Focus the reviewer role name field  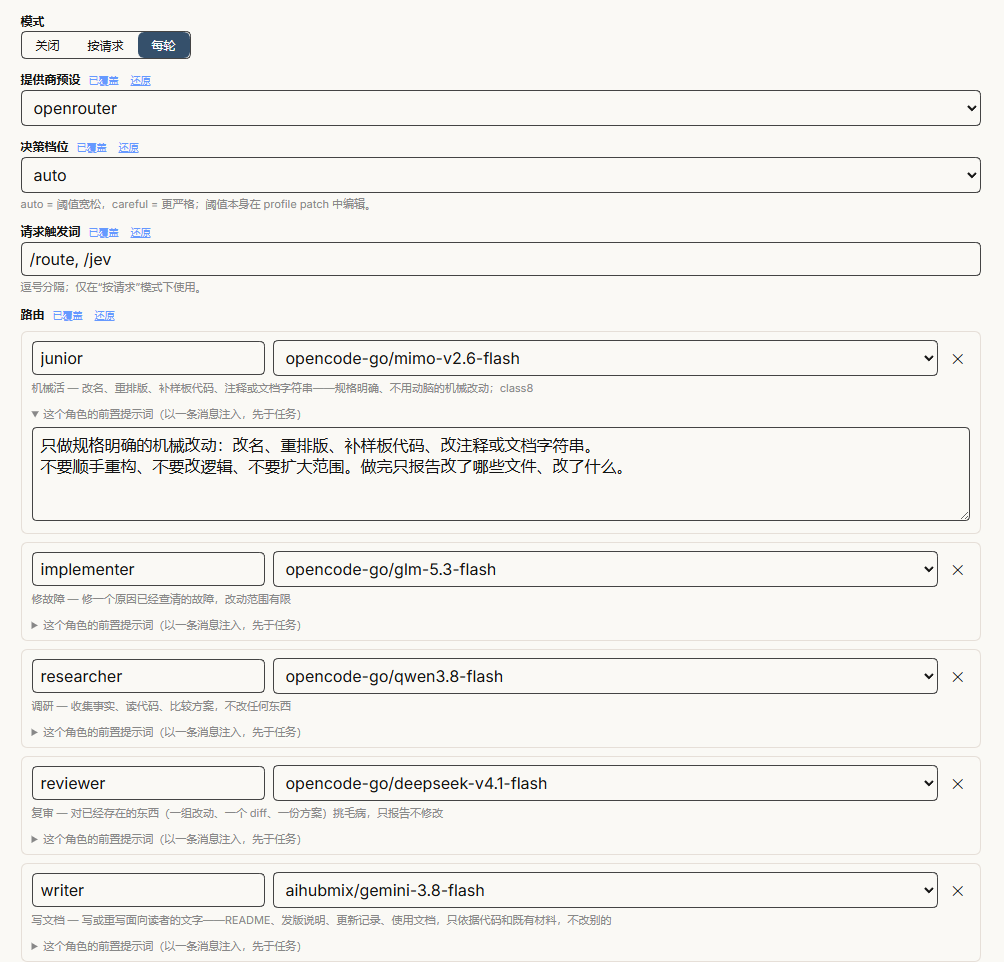click(148, 783)
